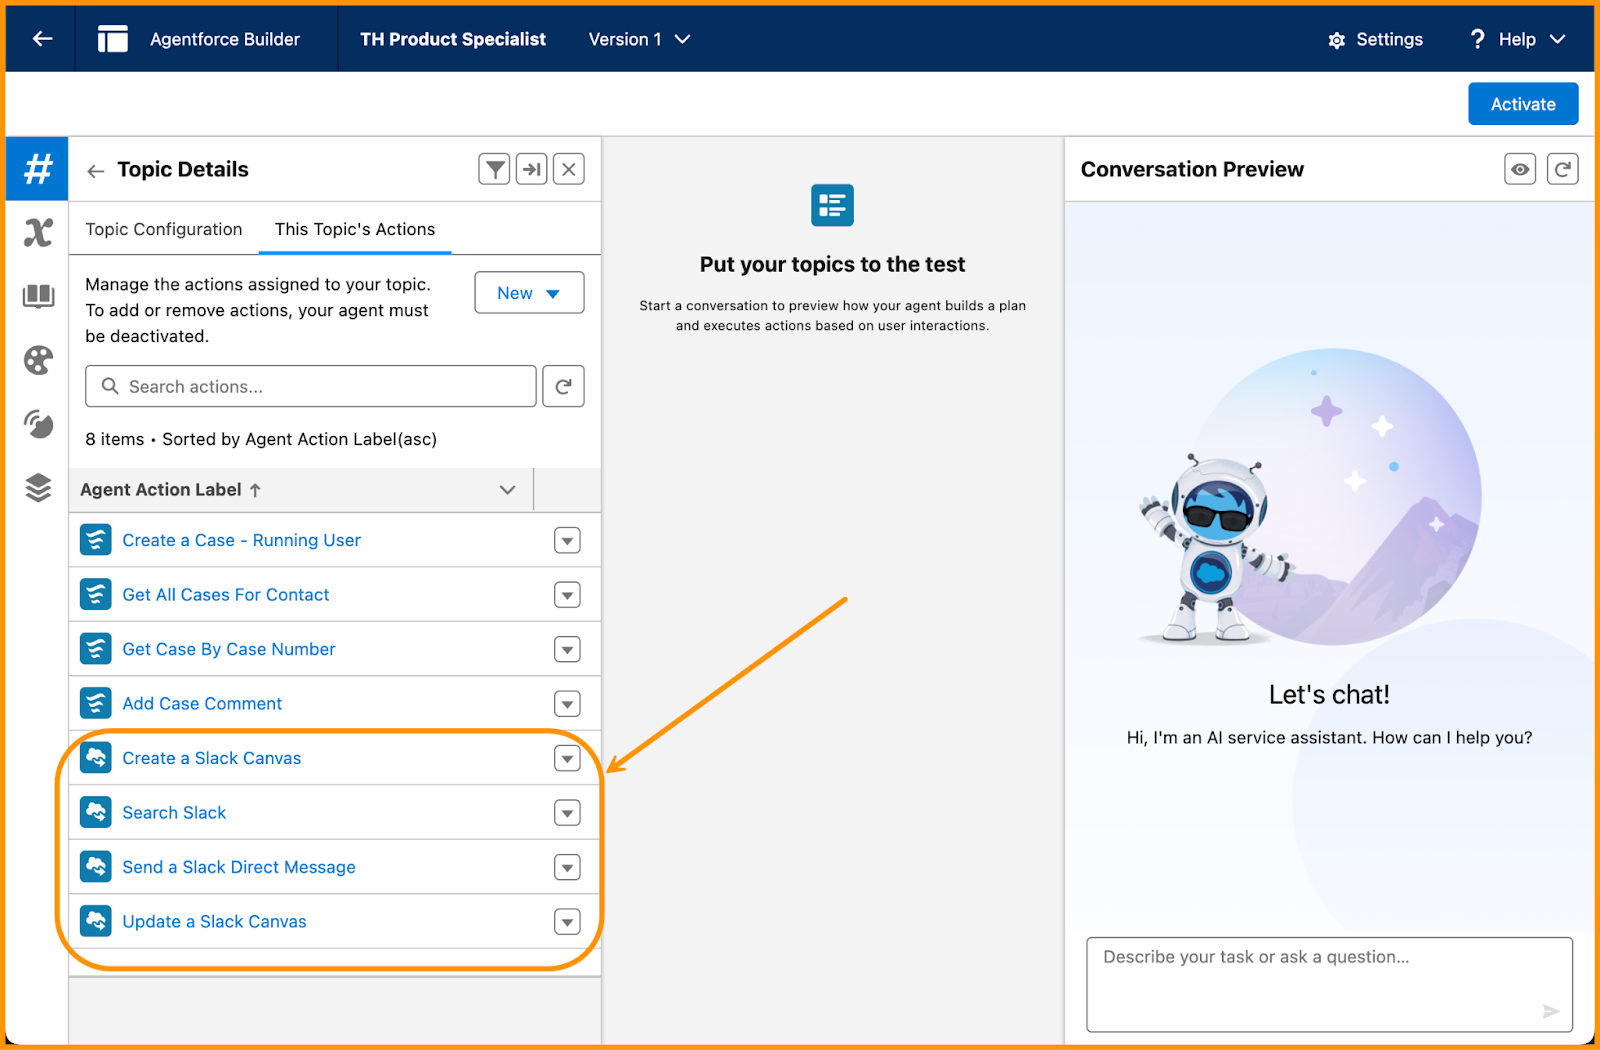Click the Create a Case action icon
The width and height of the screenshot is (1600, 1050).
[96, 540]
